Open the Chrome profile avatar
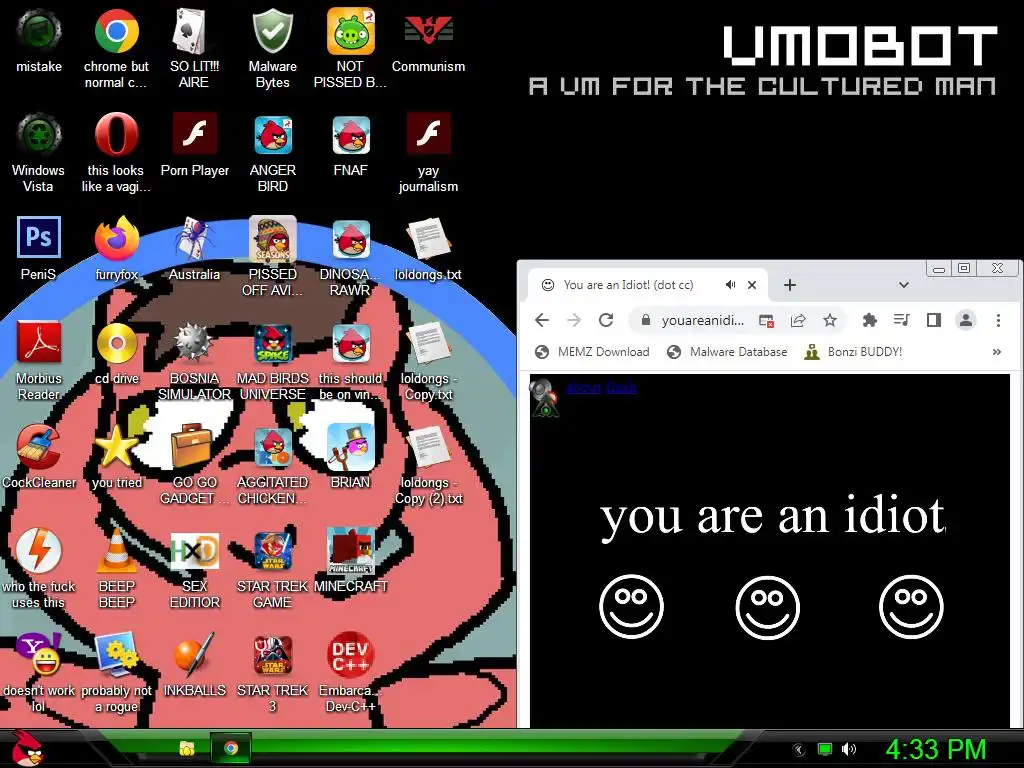Image resolution: width=1024 pixels, height=768 pixels. (x=966, y=320)
